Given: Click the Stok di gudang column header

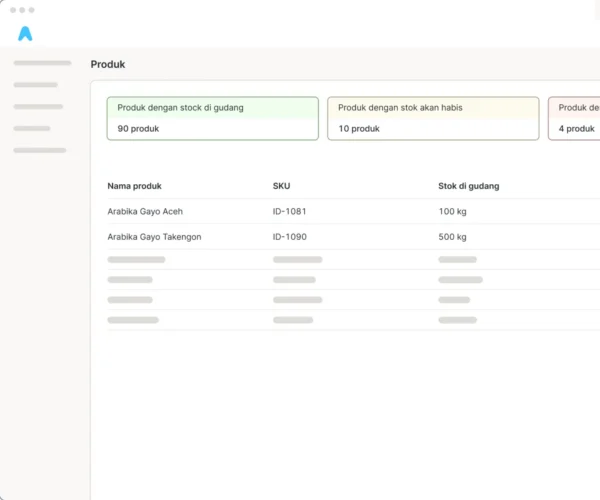Looking at the screenshot, I should 469,186.
